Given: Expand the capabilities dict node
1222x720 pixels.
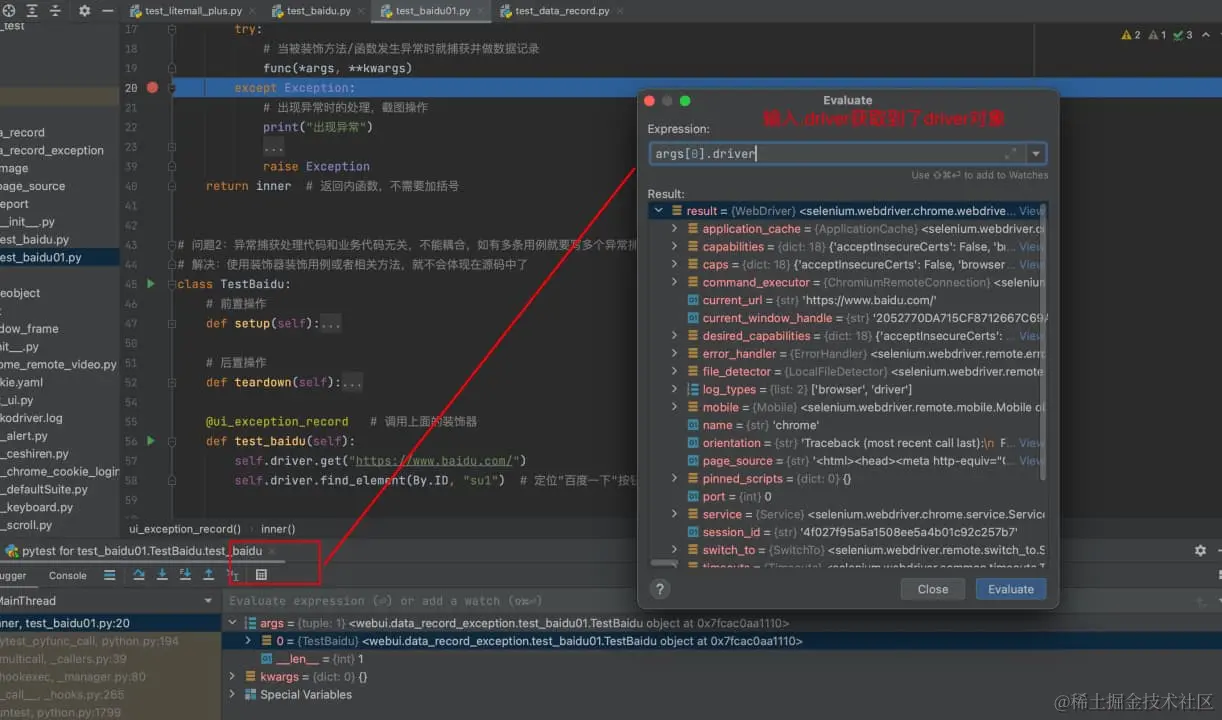Looking at the screenshot, I should point(675,247).
